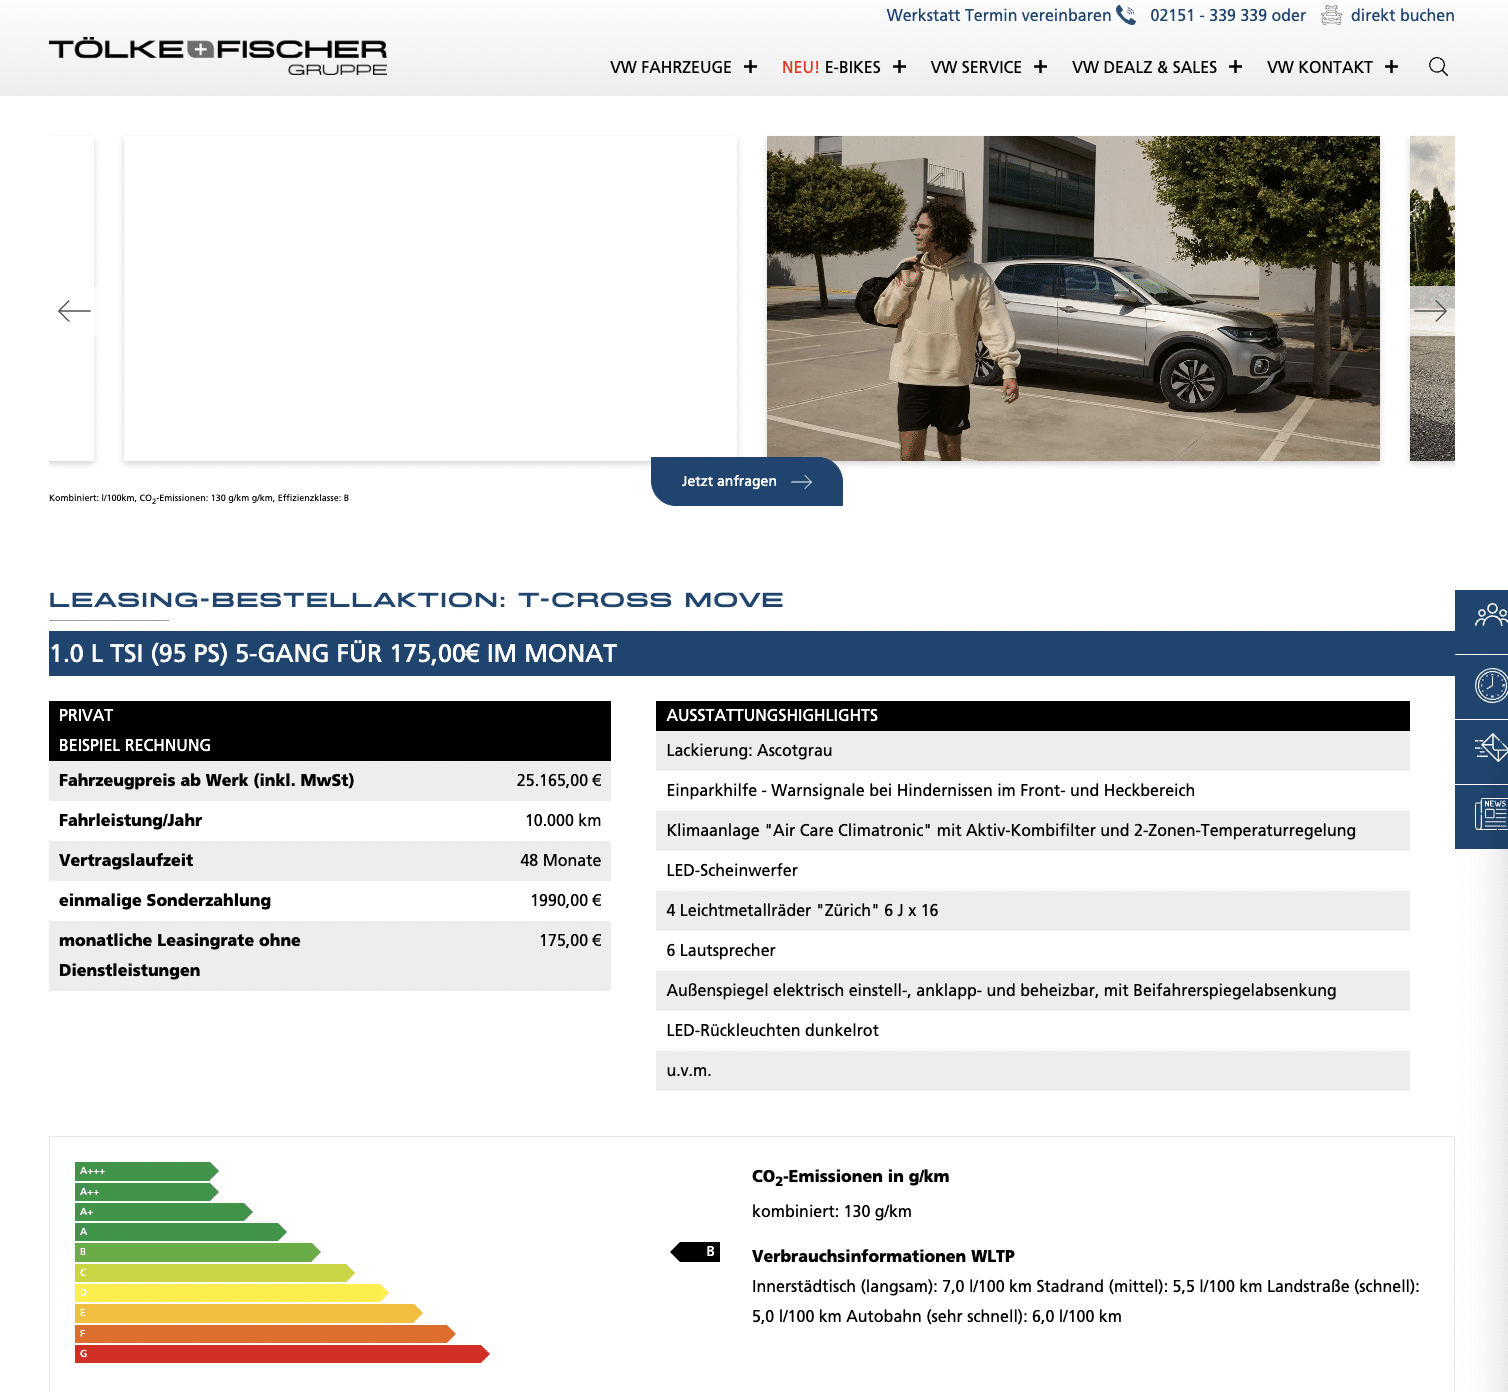Screen dimensions: 1508x1392
Task: Open the clock opening-hours sidebar icon
Action: click(x=1490, y=685)
